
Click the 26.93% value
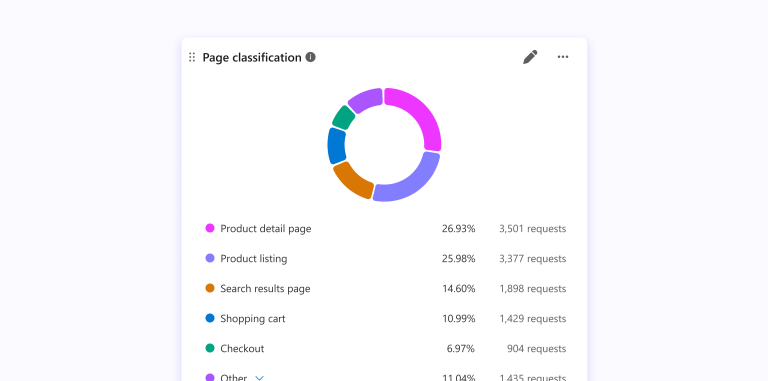[458, 229]
